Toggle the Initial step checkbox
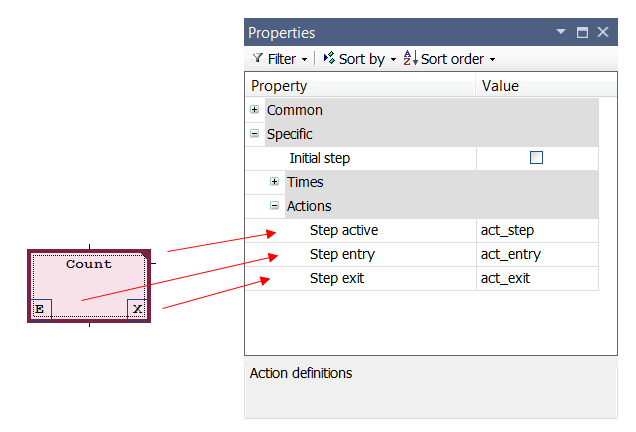Image resolution: width=636 pixels, height=432 pixels. [x=536, y=157]
